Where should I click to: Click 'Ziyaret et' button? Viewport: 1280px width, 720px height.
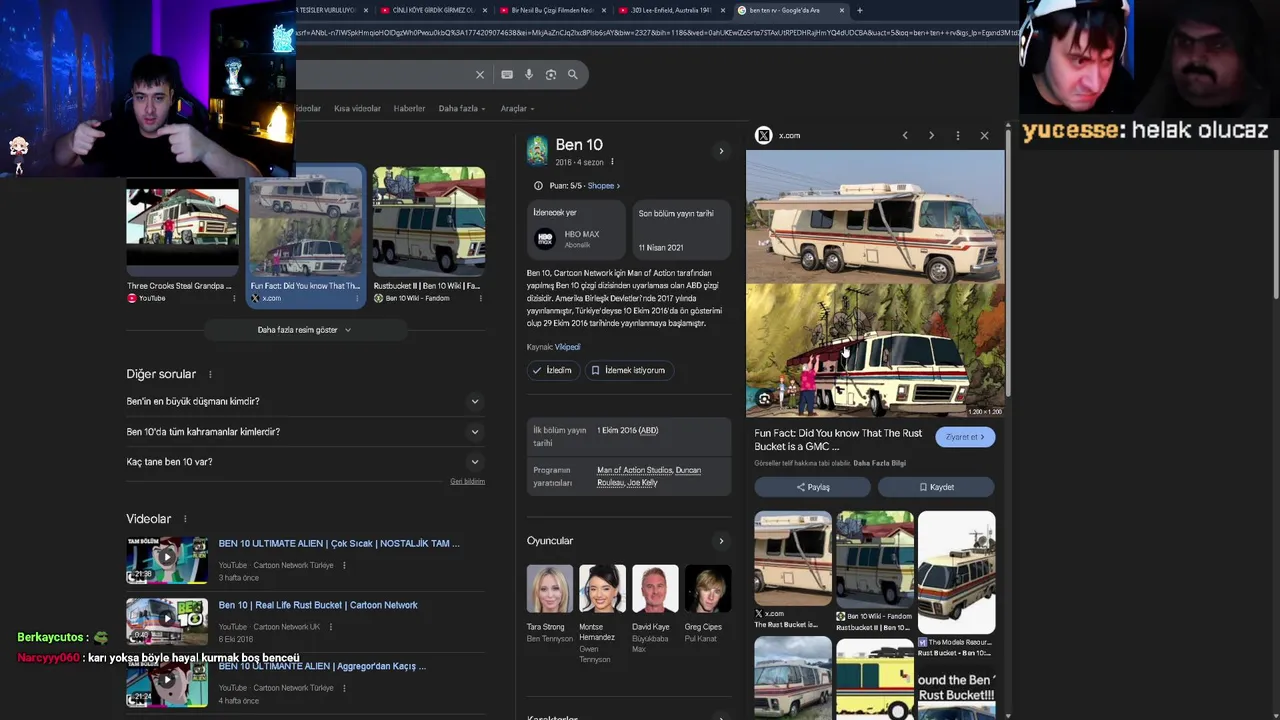pos(965,437)
